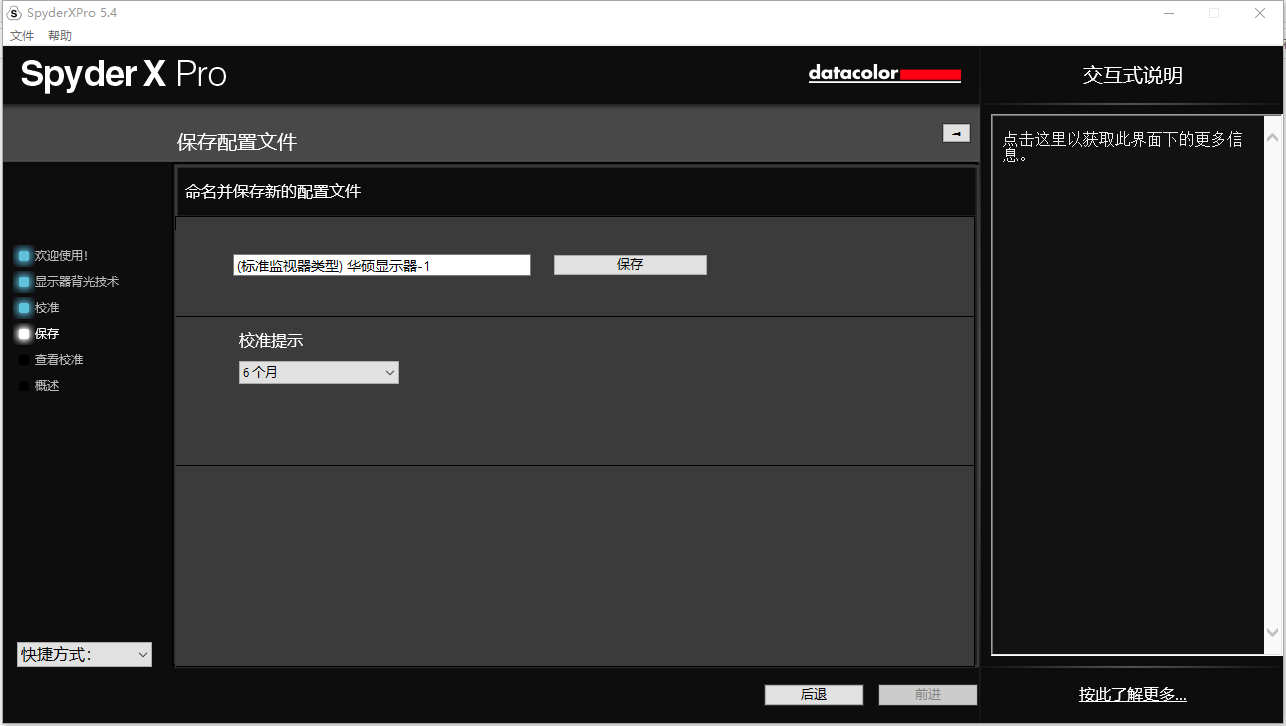Click the 校准提示 label
The image size is (1286, 726).
(271, 341)
